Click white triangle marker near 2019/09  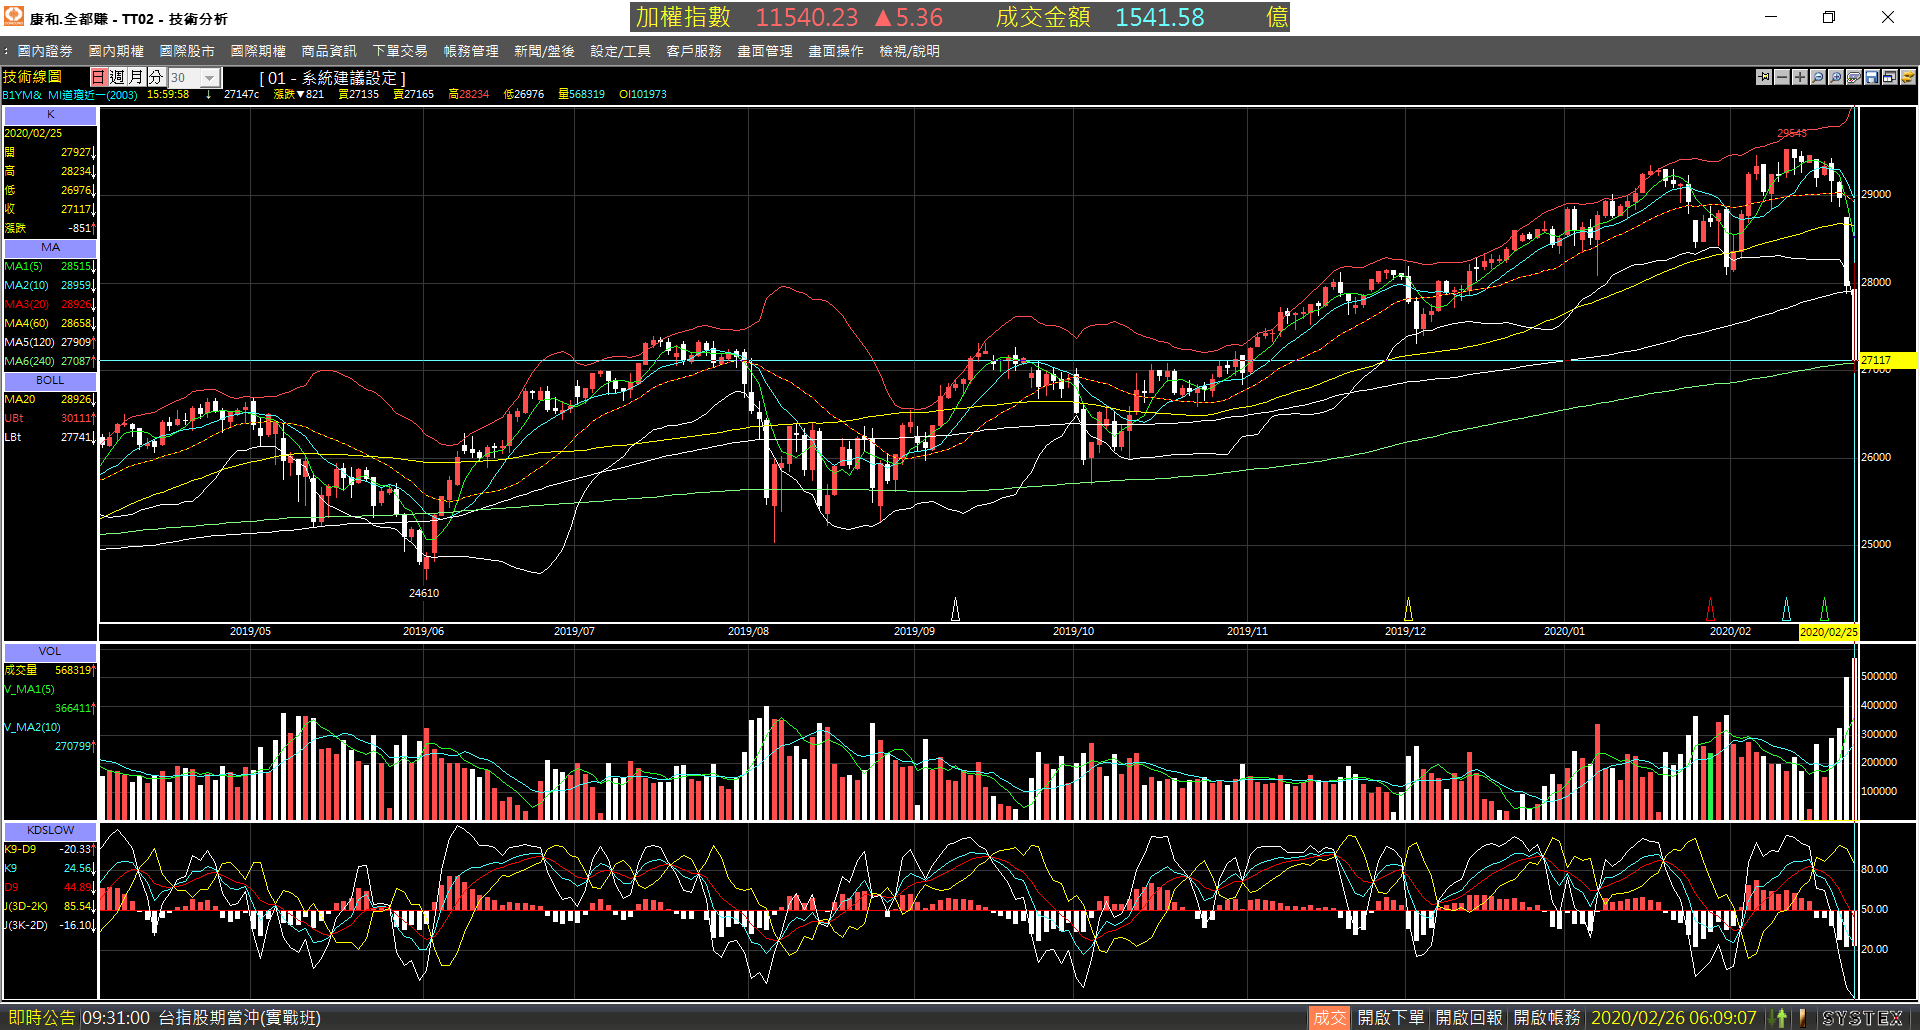coord(955,609)
